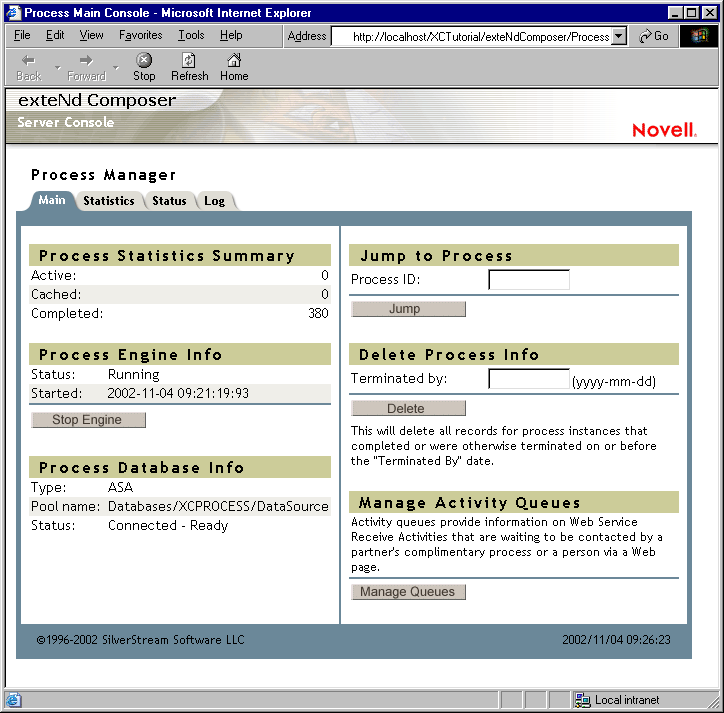Switch to the Statistics tab
Image resolution: width=724 pixels, height=713 pixels.
click(109, 201)
